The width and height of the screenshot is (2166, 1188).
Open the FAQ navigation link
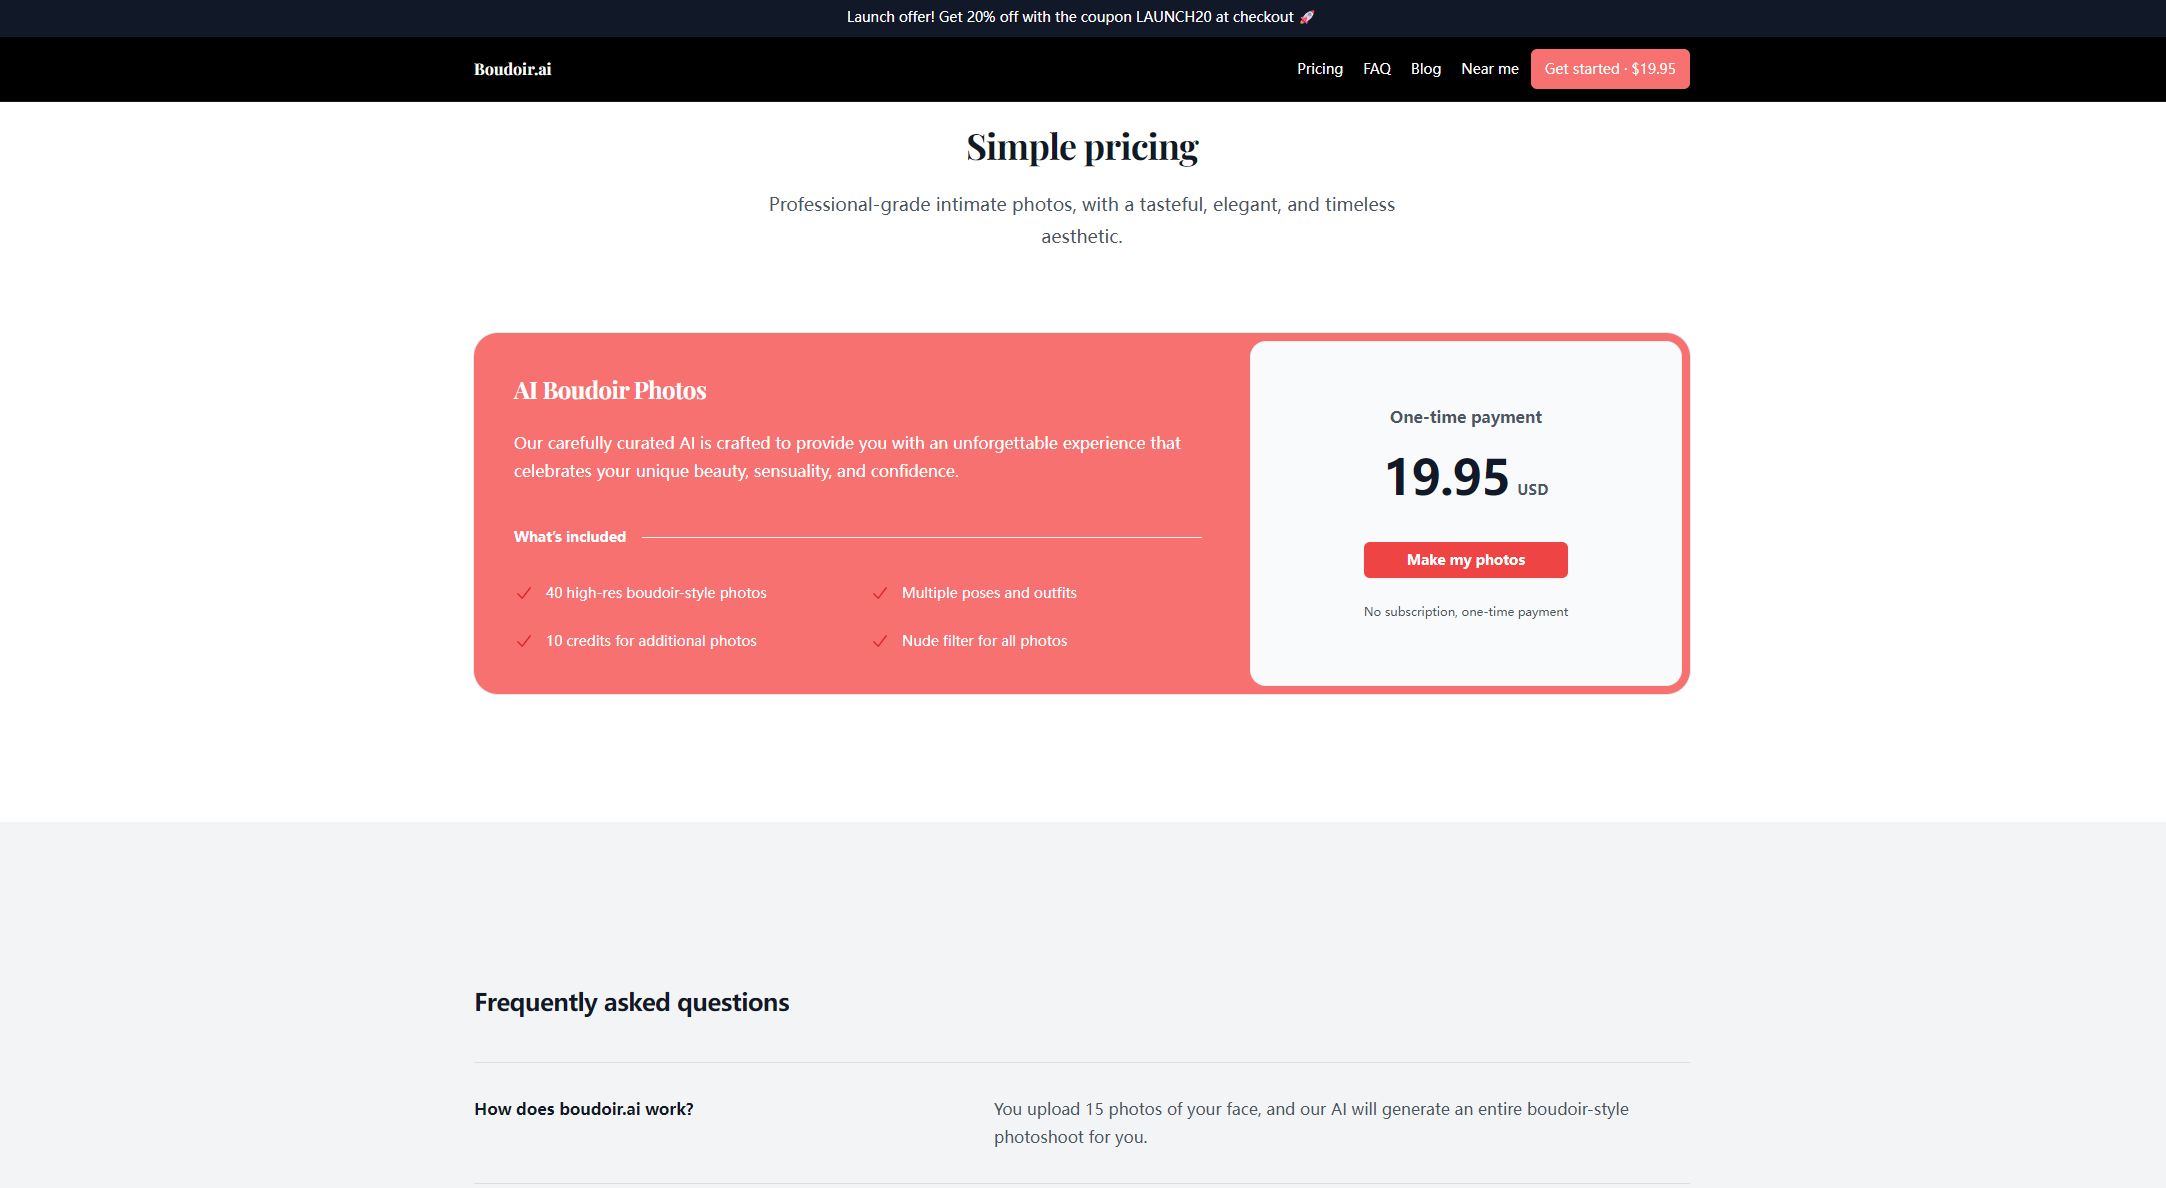pyautogui.click(x=1377, y=69)
